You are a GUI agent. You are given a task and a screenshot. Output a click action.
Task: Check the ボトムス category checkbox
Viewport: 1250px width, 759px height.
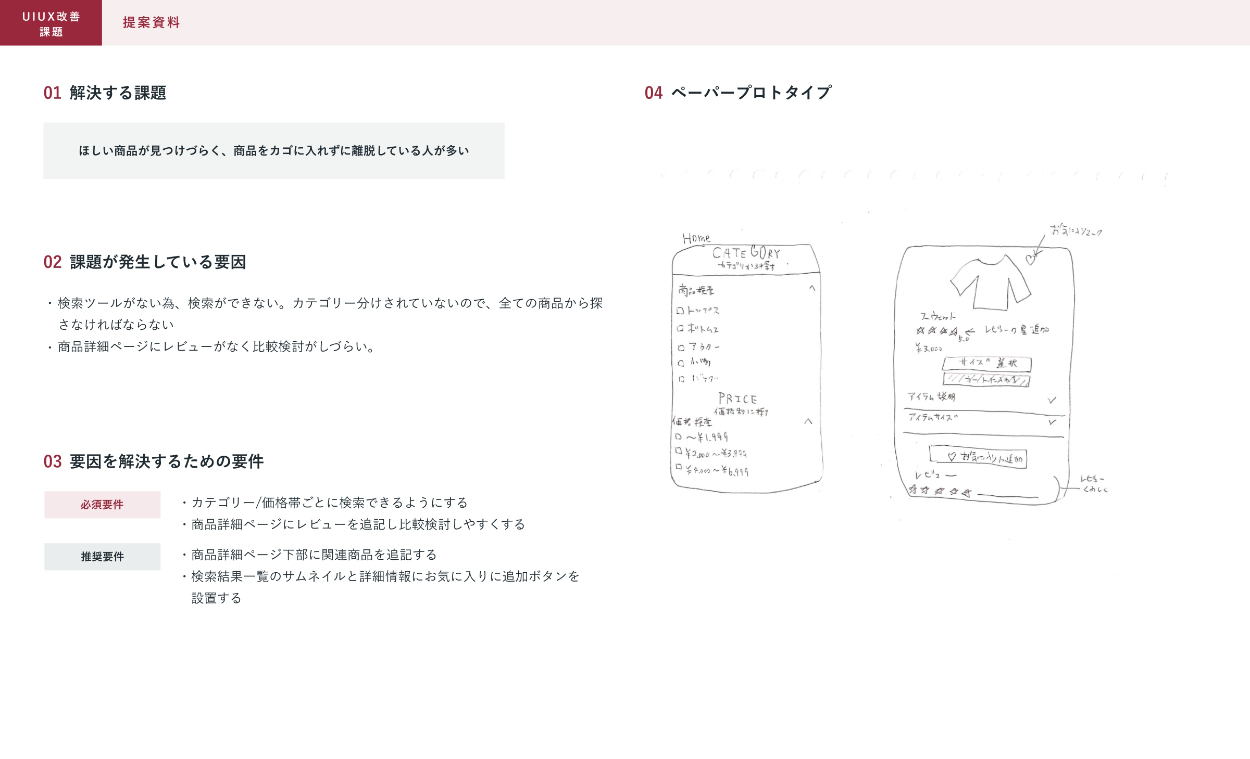click(680, 328)
